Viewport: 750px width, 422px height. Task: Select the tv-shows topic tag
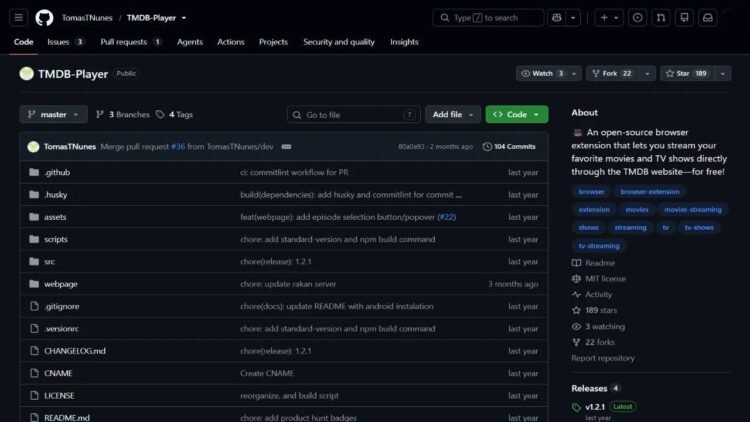(x=699, y=228)
